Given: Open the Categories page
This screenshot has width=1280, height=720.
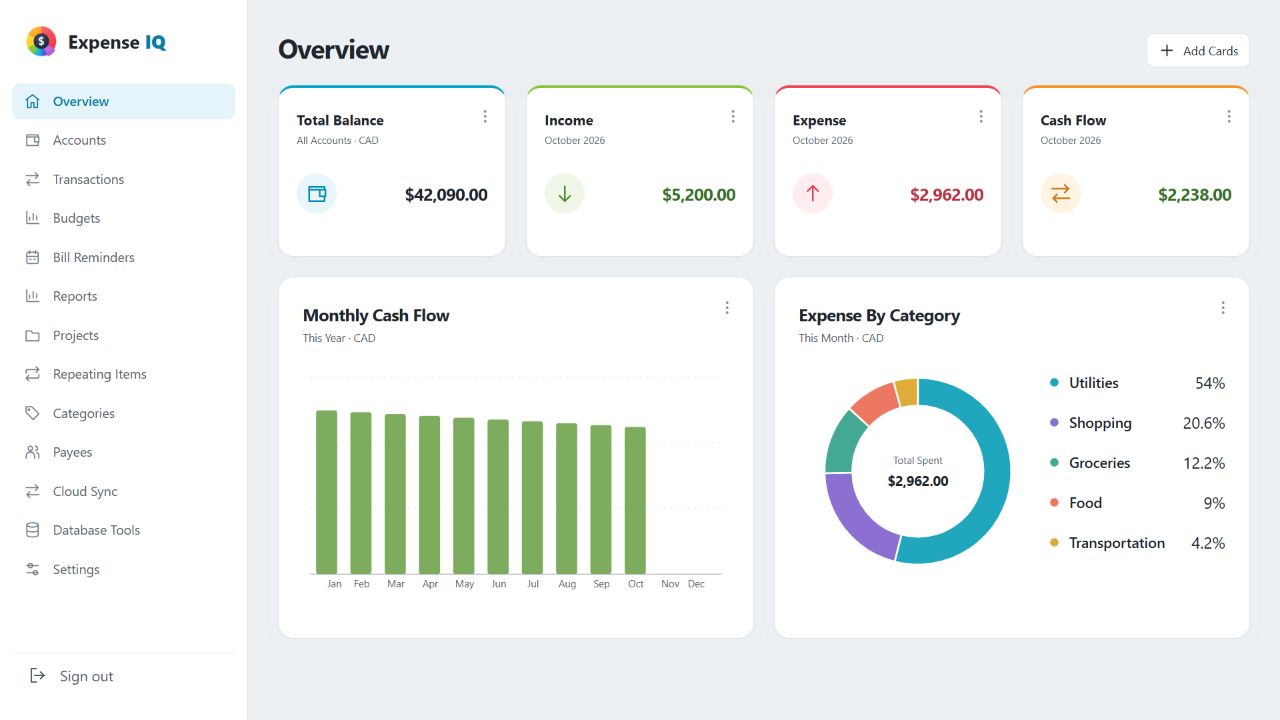Looking at the screenshot, I should 124,413.
